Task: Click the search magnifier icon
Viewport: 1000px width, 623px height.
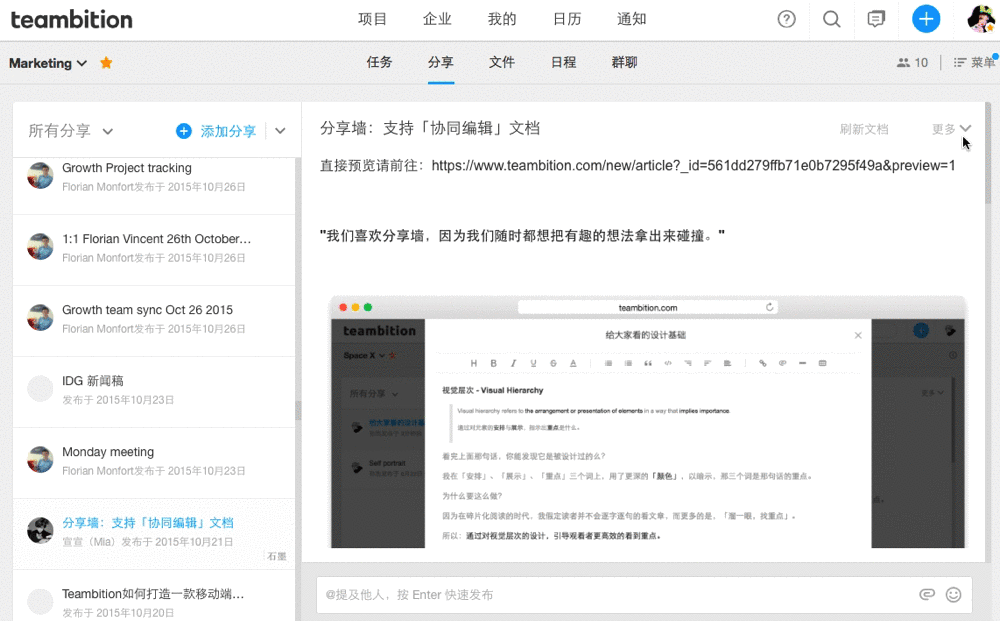Action: pyautogui.click(x=831, y=19)
